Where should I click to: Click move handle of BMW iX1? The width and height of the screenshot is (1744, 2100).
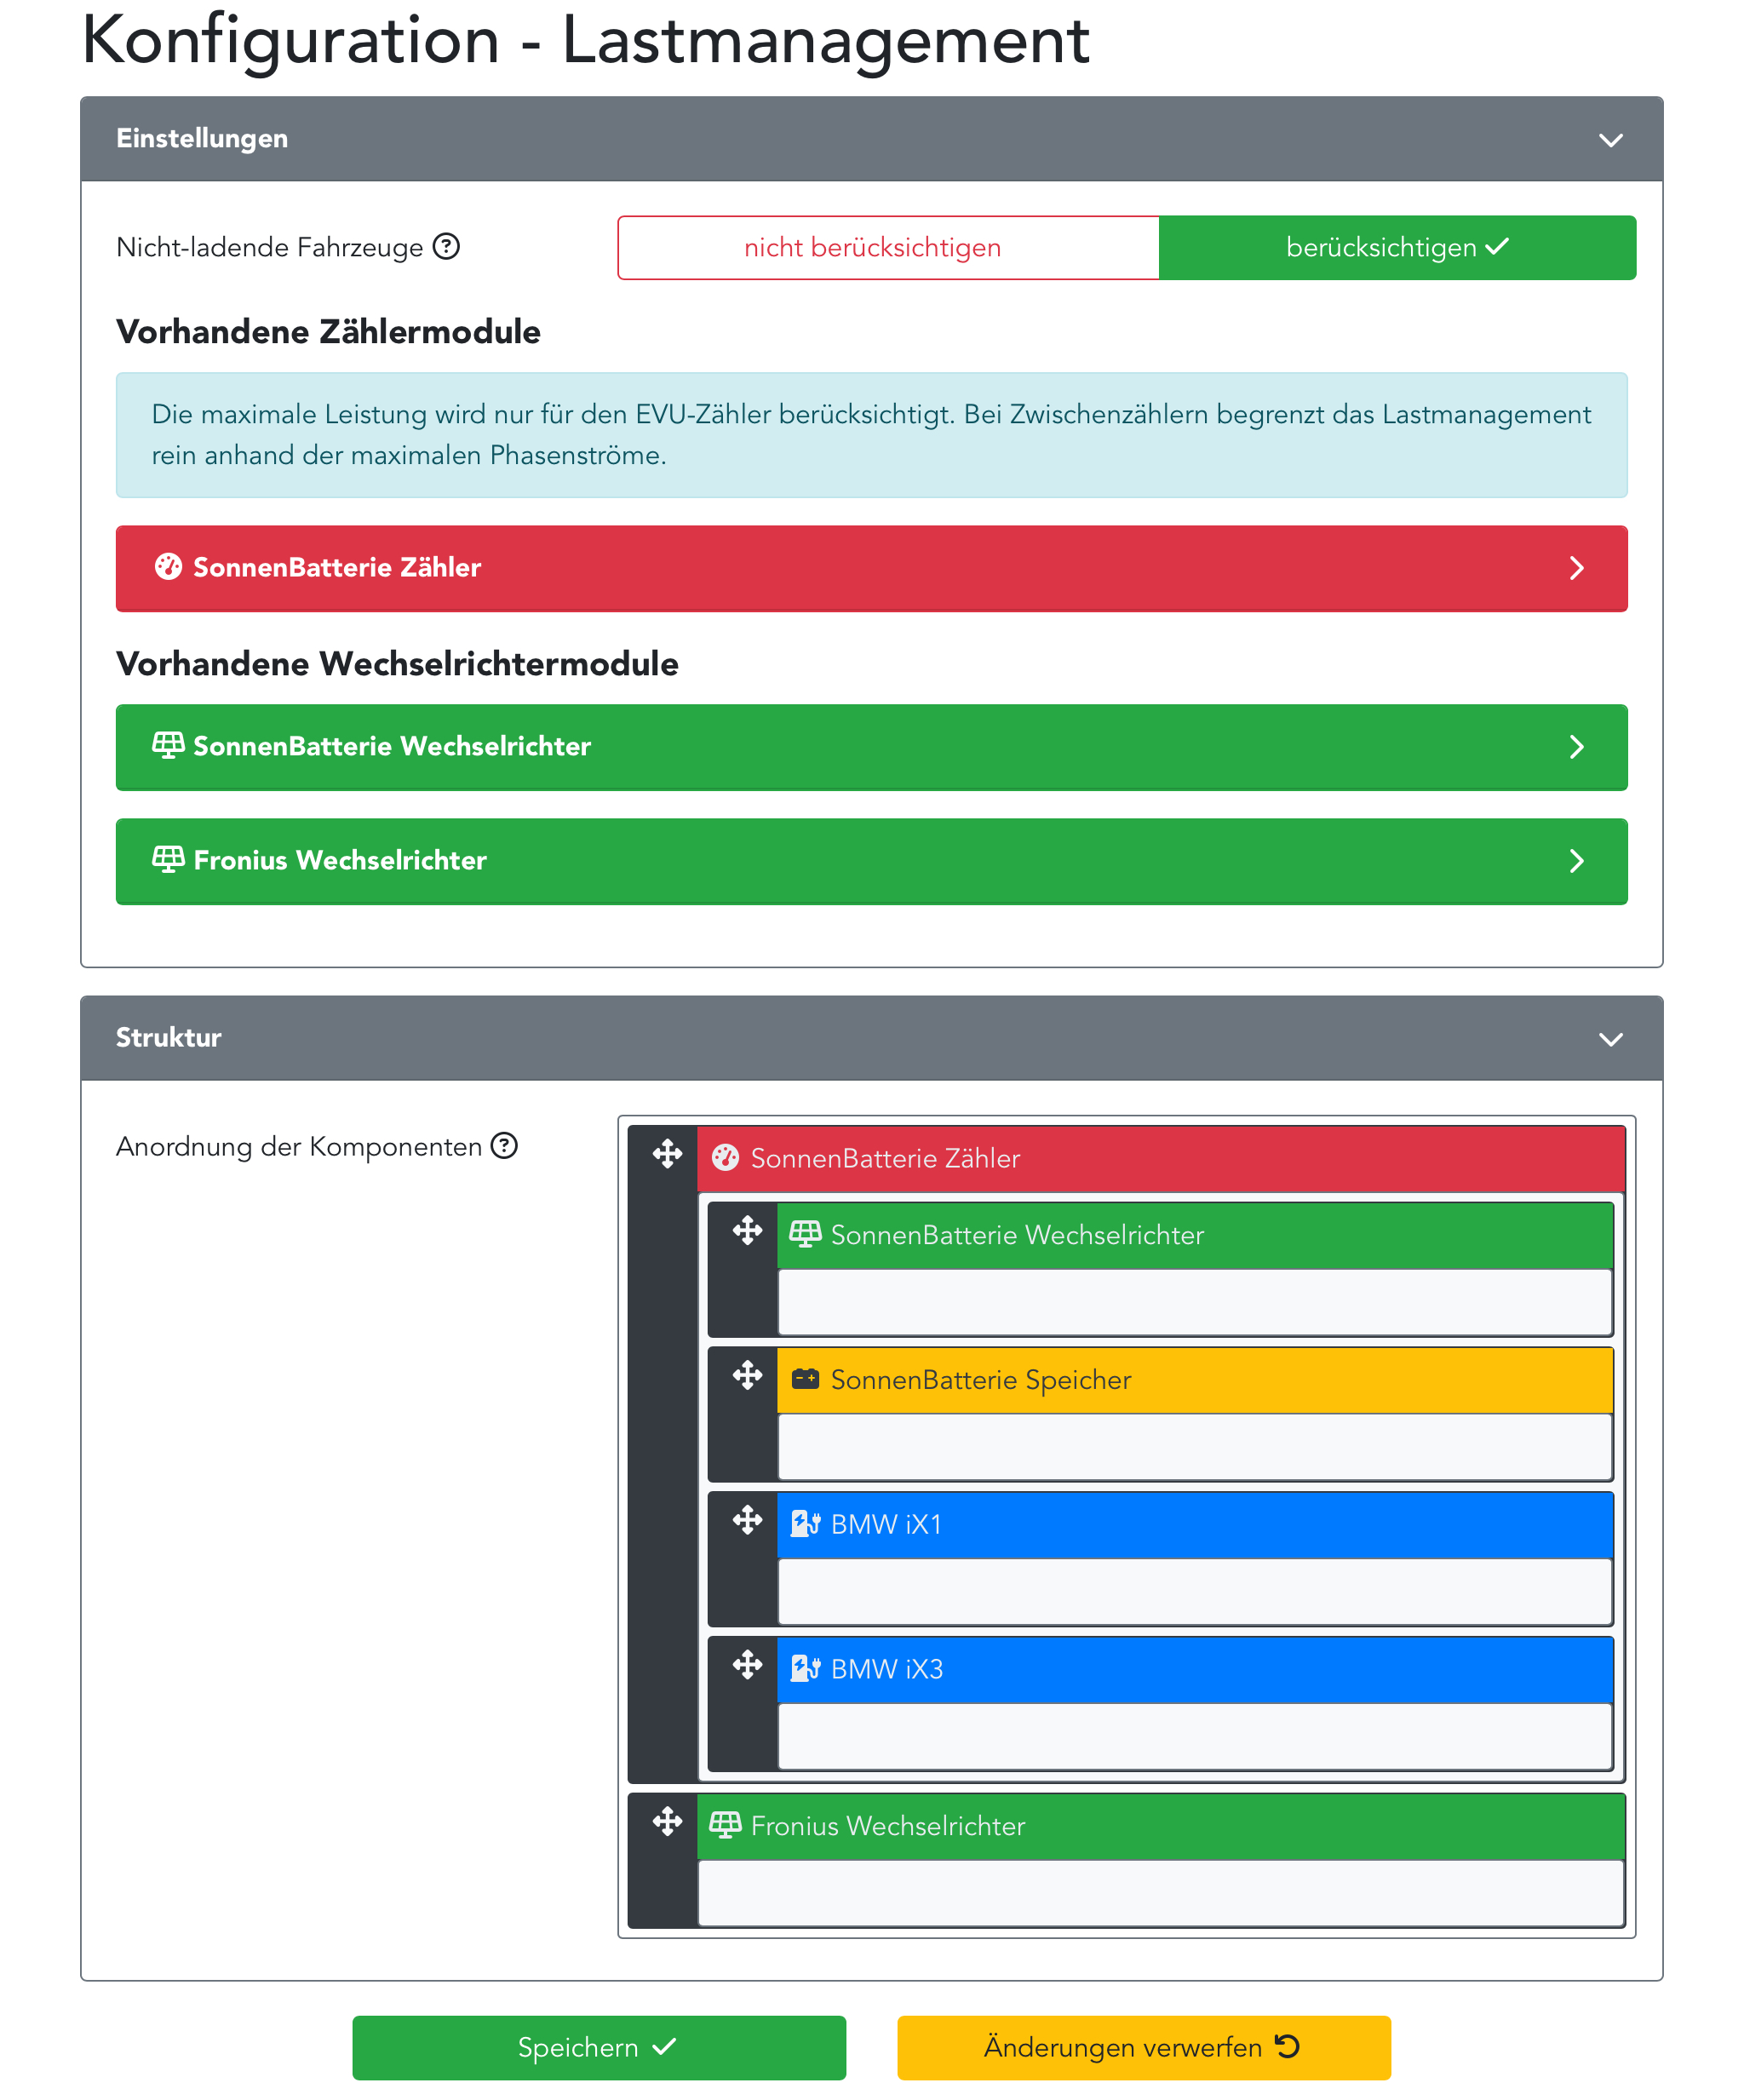747,1521
